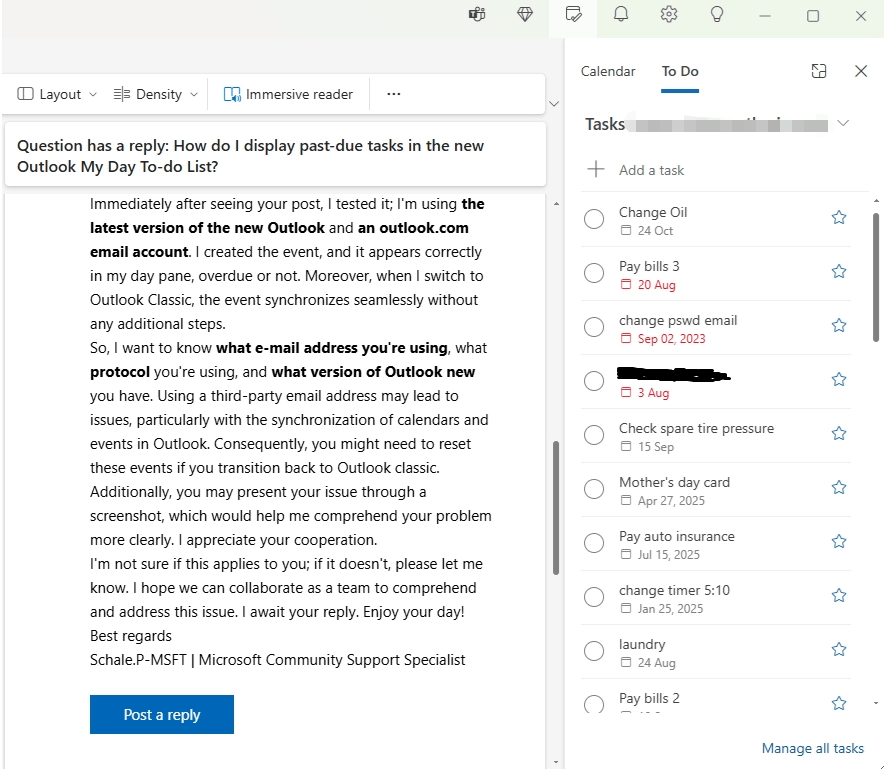This screenshot has width=884, height=769.
Task: Mark the laundry task complete
Action: pyautogui.click(x=594, y=649)
